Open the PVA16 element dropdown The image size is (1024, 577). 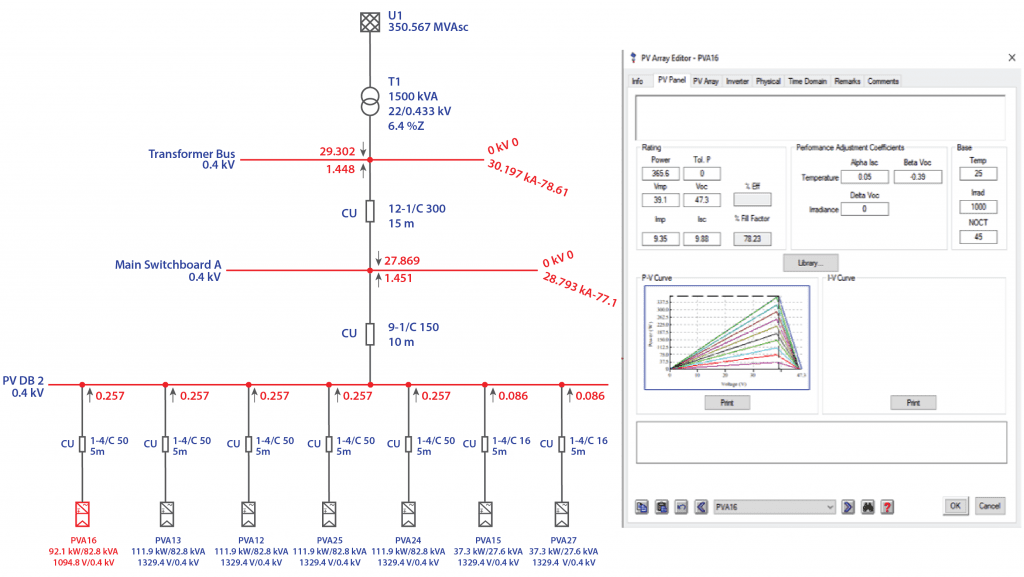[x=774, y=507]
